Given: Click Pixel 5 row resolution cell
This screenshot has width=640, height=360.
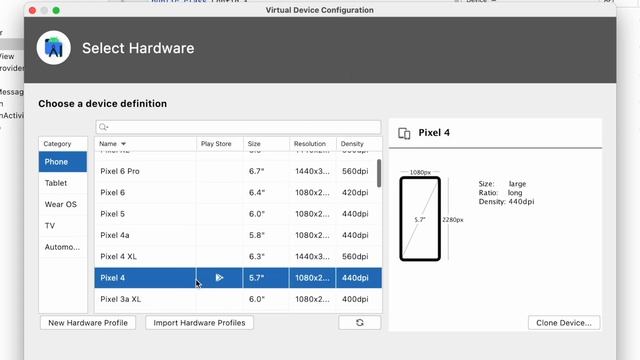Looking at the screenshot, I should 312,213.
